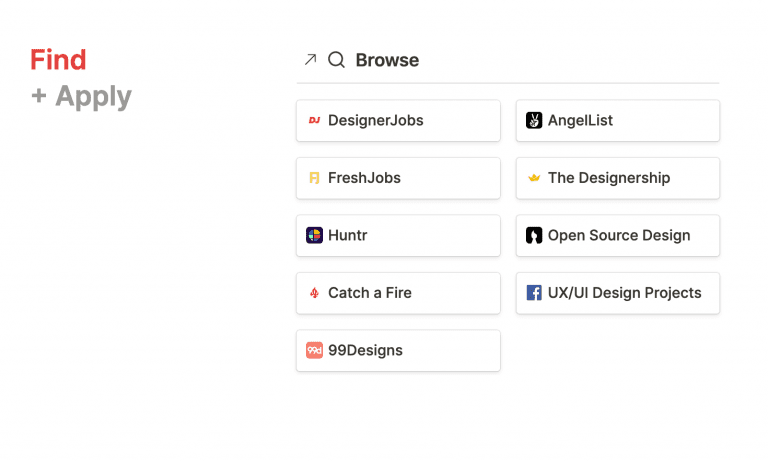Image resolution: width=768 pixels, height=462 pixels.
Task: Visit The Designership page
Action: [618, 178]
